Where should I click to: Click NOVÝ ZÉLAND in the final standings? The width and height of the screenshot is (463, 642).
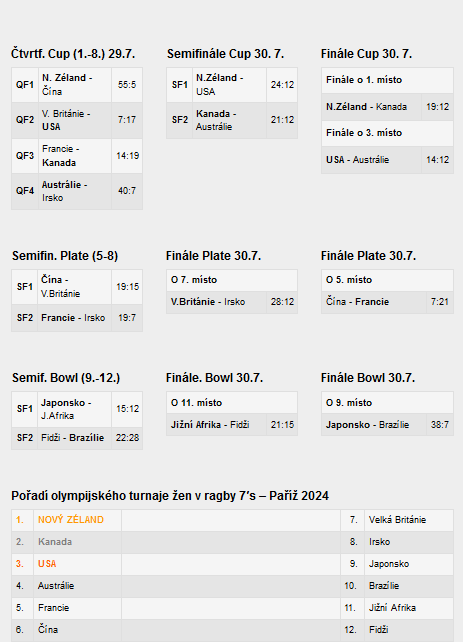pos(71,520)
